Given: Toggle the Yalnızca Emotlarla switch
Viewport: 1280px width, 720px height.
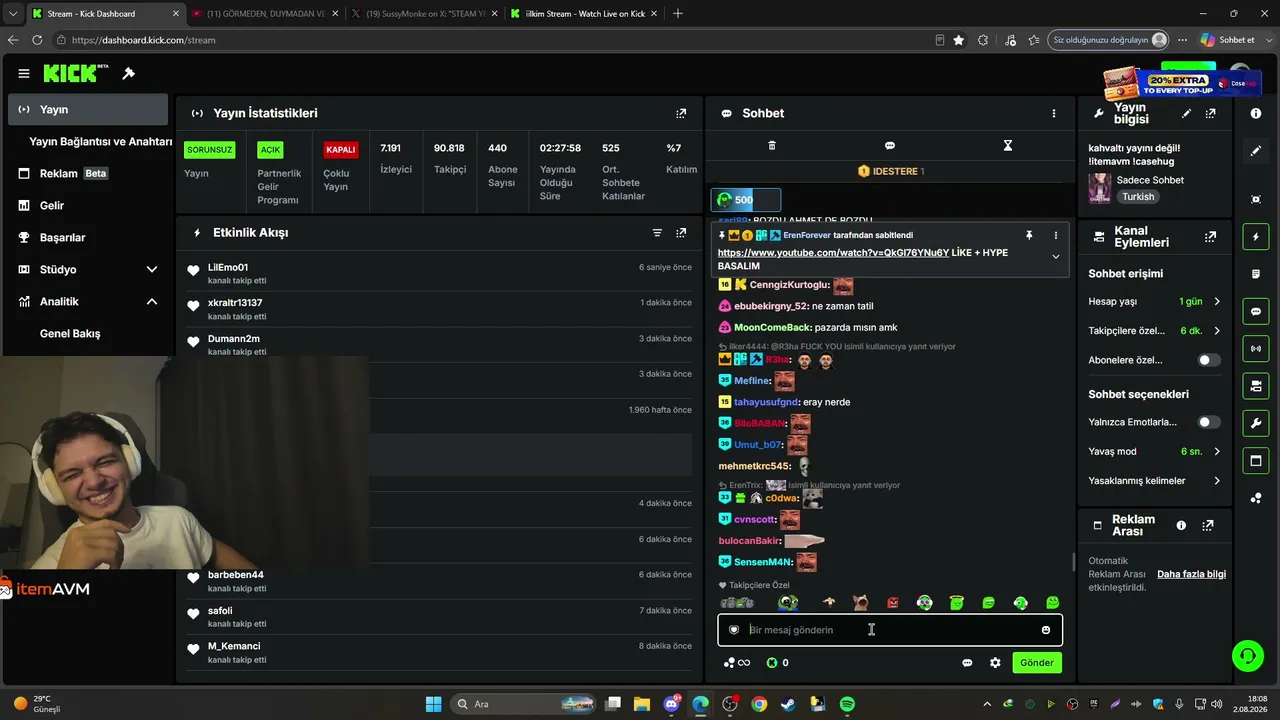Looking at the screenshot, I should pyautogui.click(x=1209, y=422).
